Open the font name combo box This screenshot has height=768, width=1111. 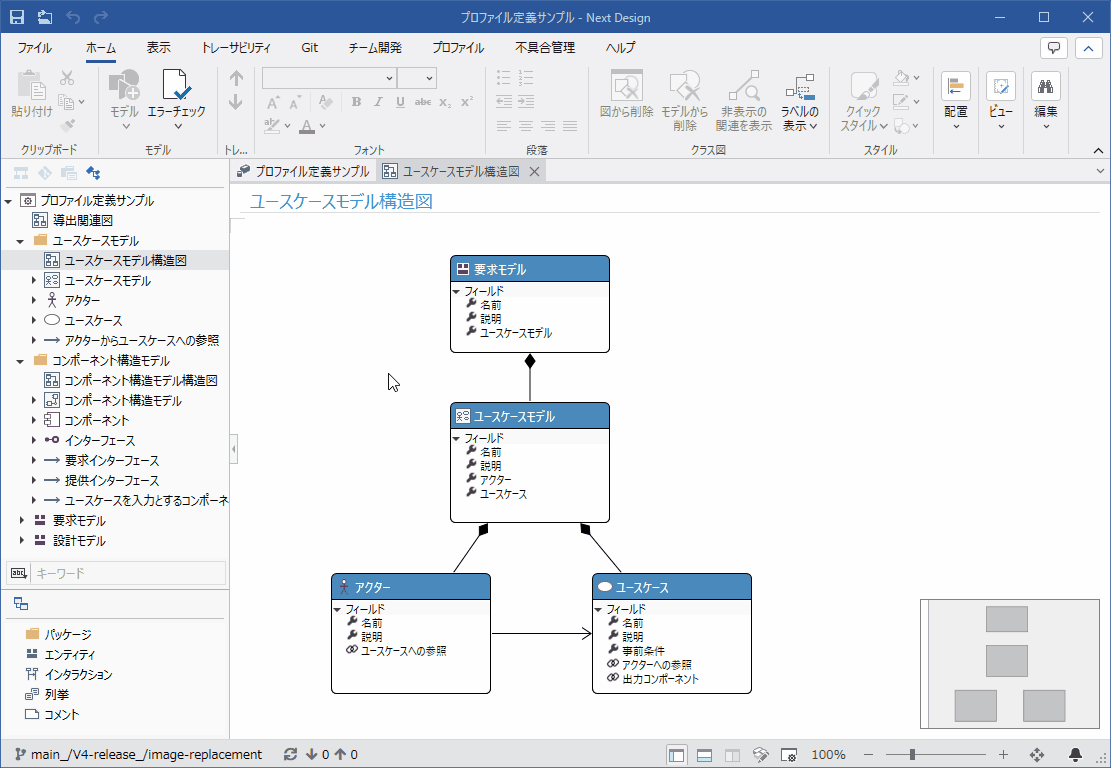(329, 78)
